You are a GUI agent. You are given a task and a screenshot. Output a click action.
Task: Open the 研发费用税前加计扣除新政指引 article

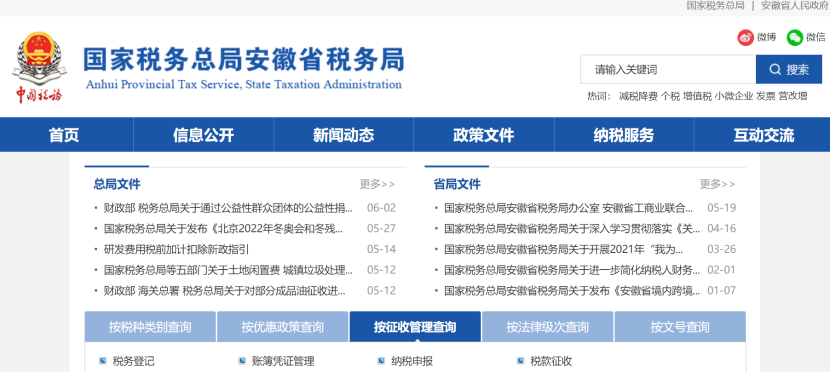coord(176,249)
